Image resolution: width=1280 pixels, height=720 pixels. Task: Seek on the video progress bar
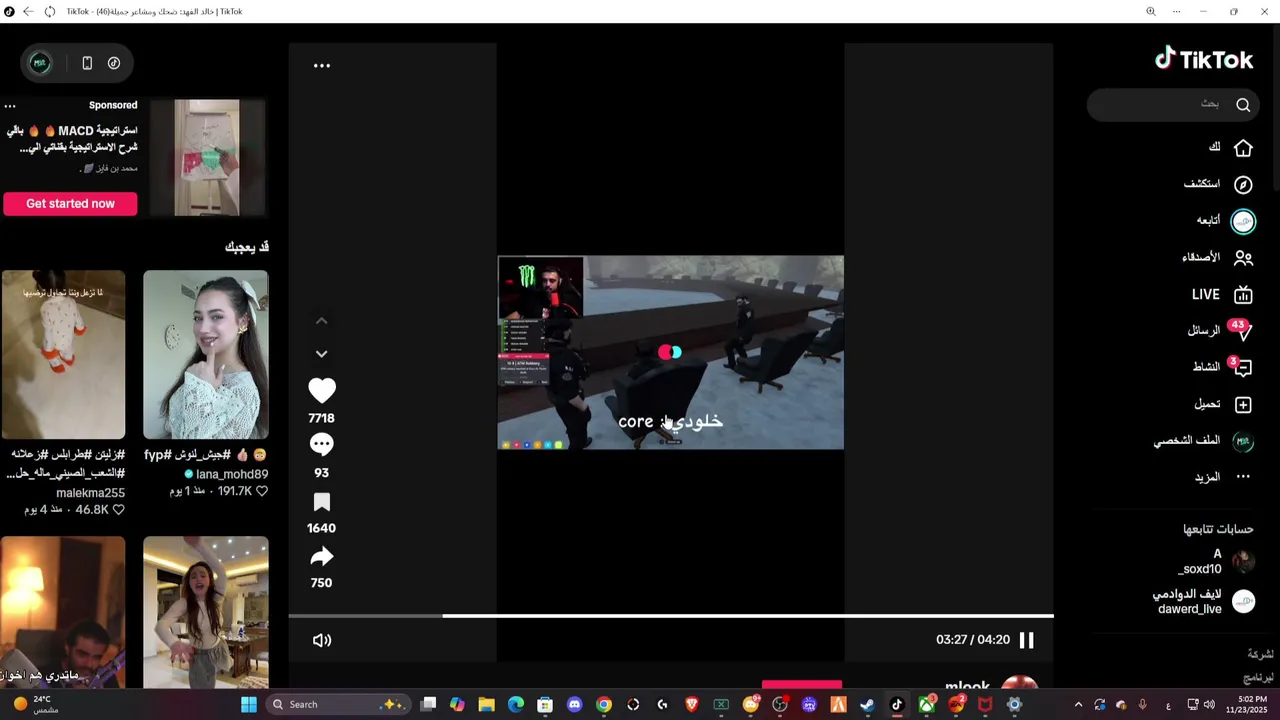(x=671, y=616)
